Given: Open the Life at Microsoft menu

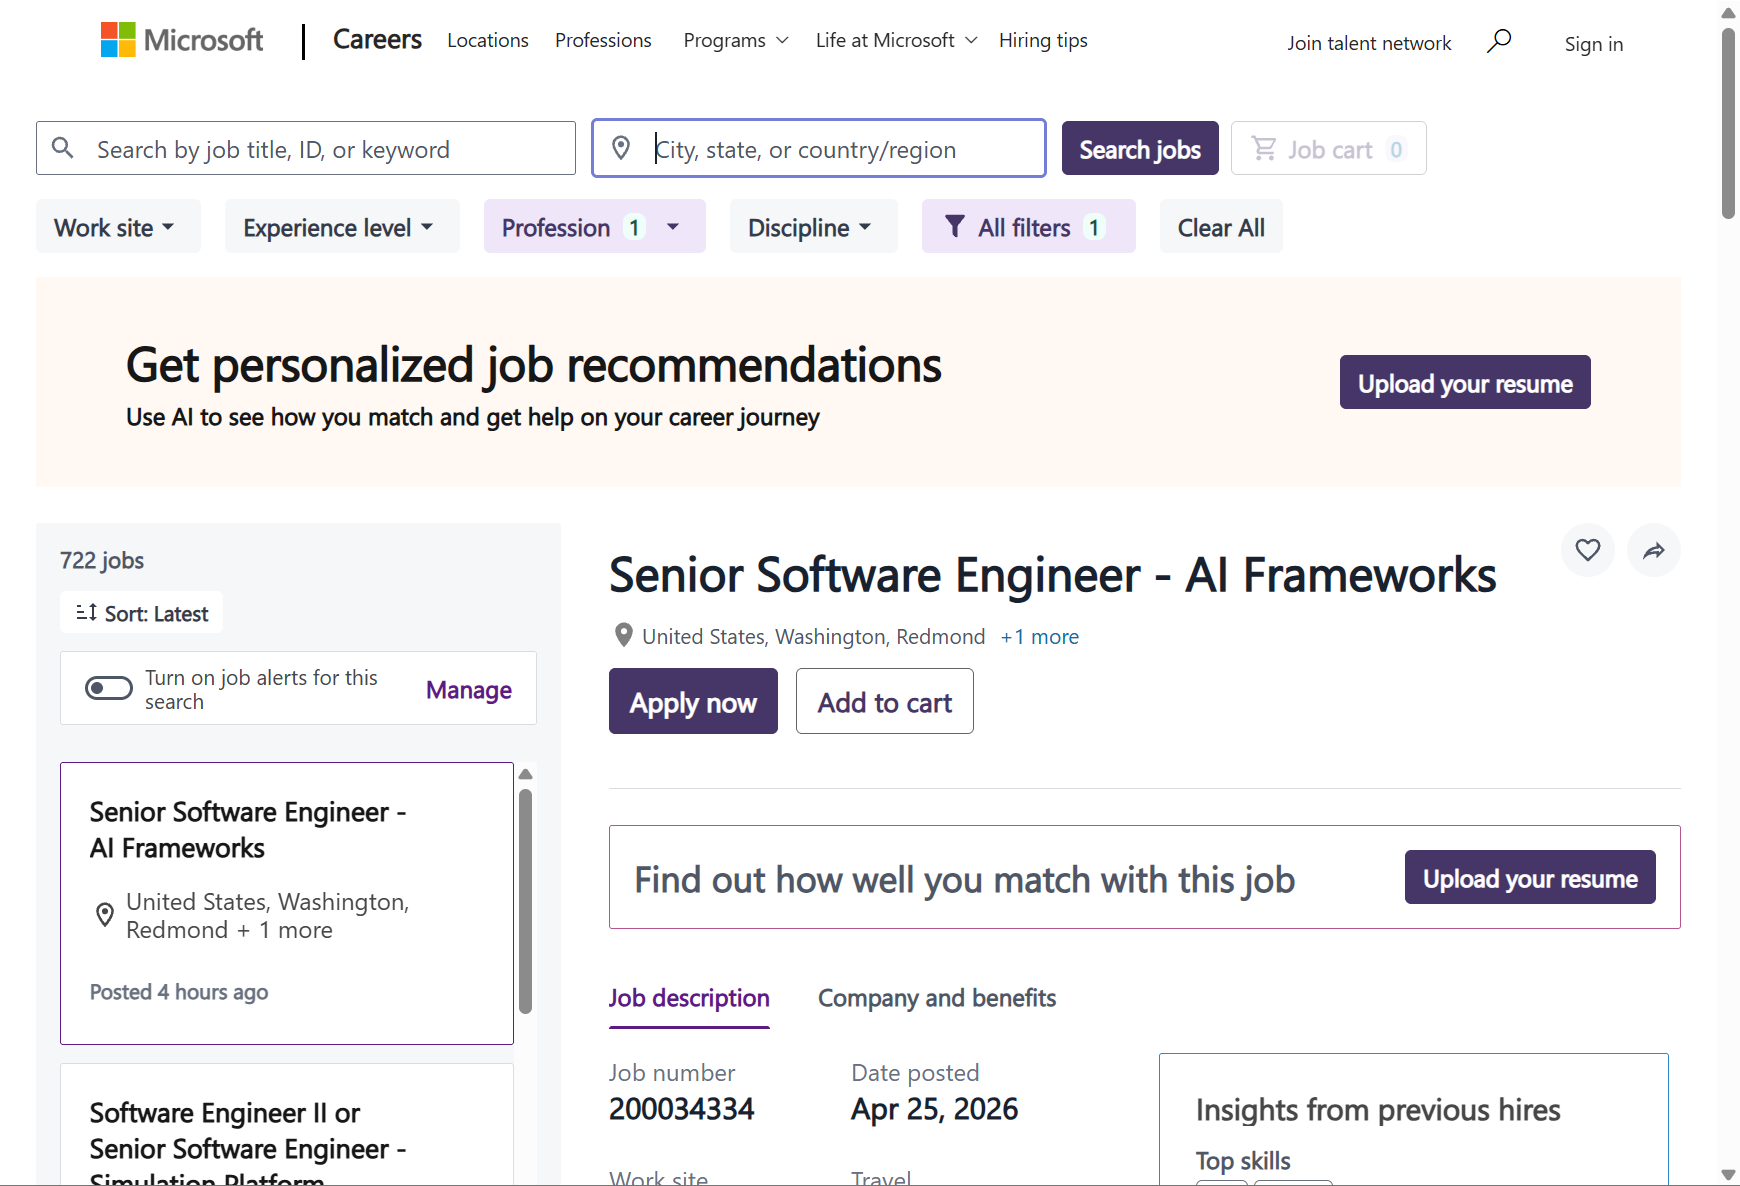Looking at the screenshot, I should tap(895, 41).
